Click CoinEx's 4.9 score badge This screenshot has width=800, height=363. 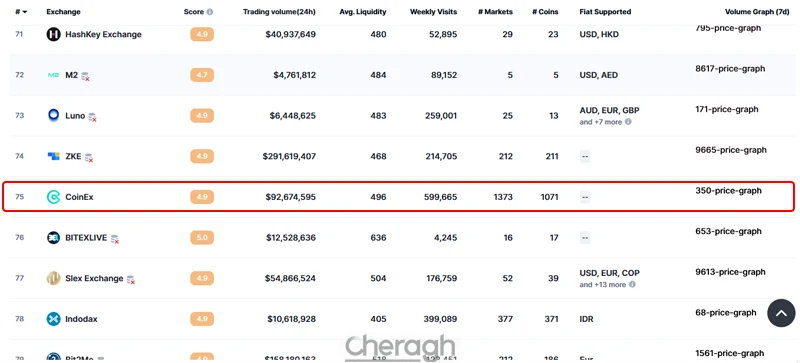pyautogui.click(x=202, y=197)
